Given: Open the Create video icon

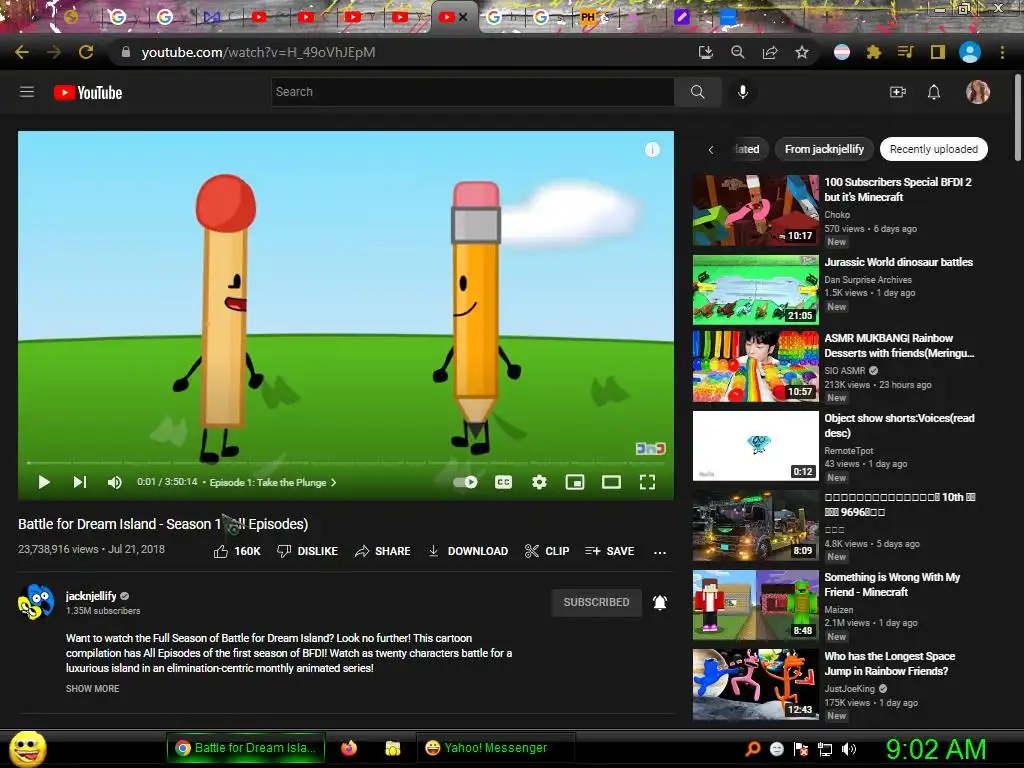Looking at the screenshot, I should (x=898, y=92).
